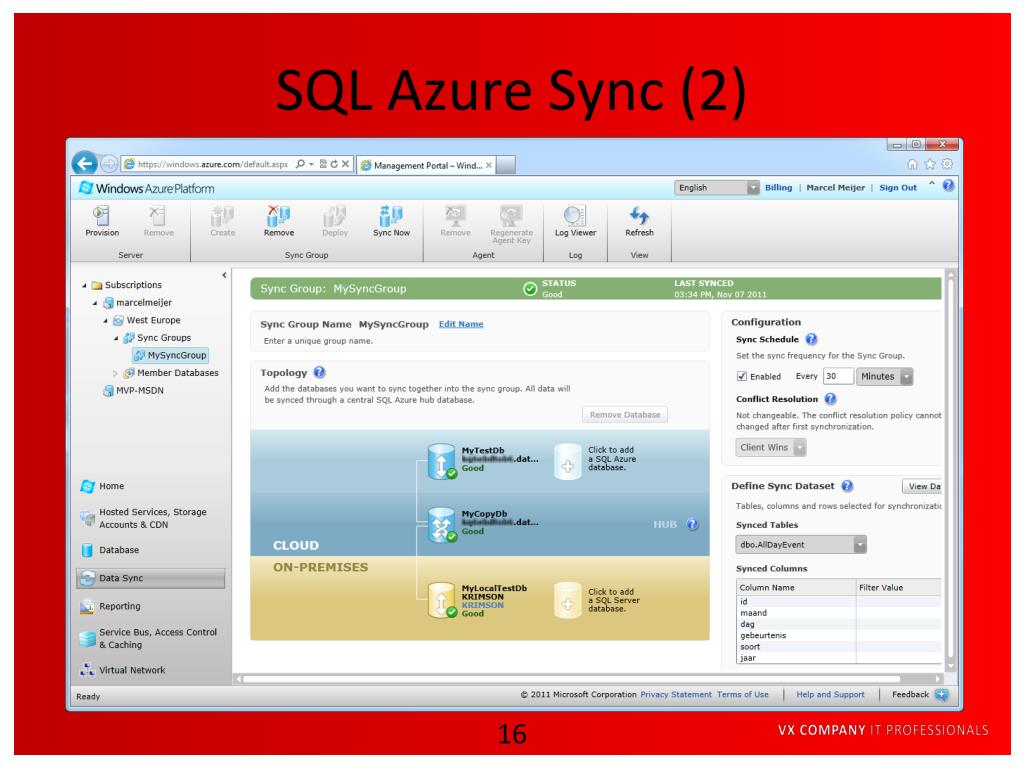Select the MyLocalTestDb on-premises database icon
This screenshot has height=768, width=1024.
441,600
